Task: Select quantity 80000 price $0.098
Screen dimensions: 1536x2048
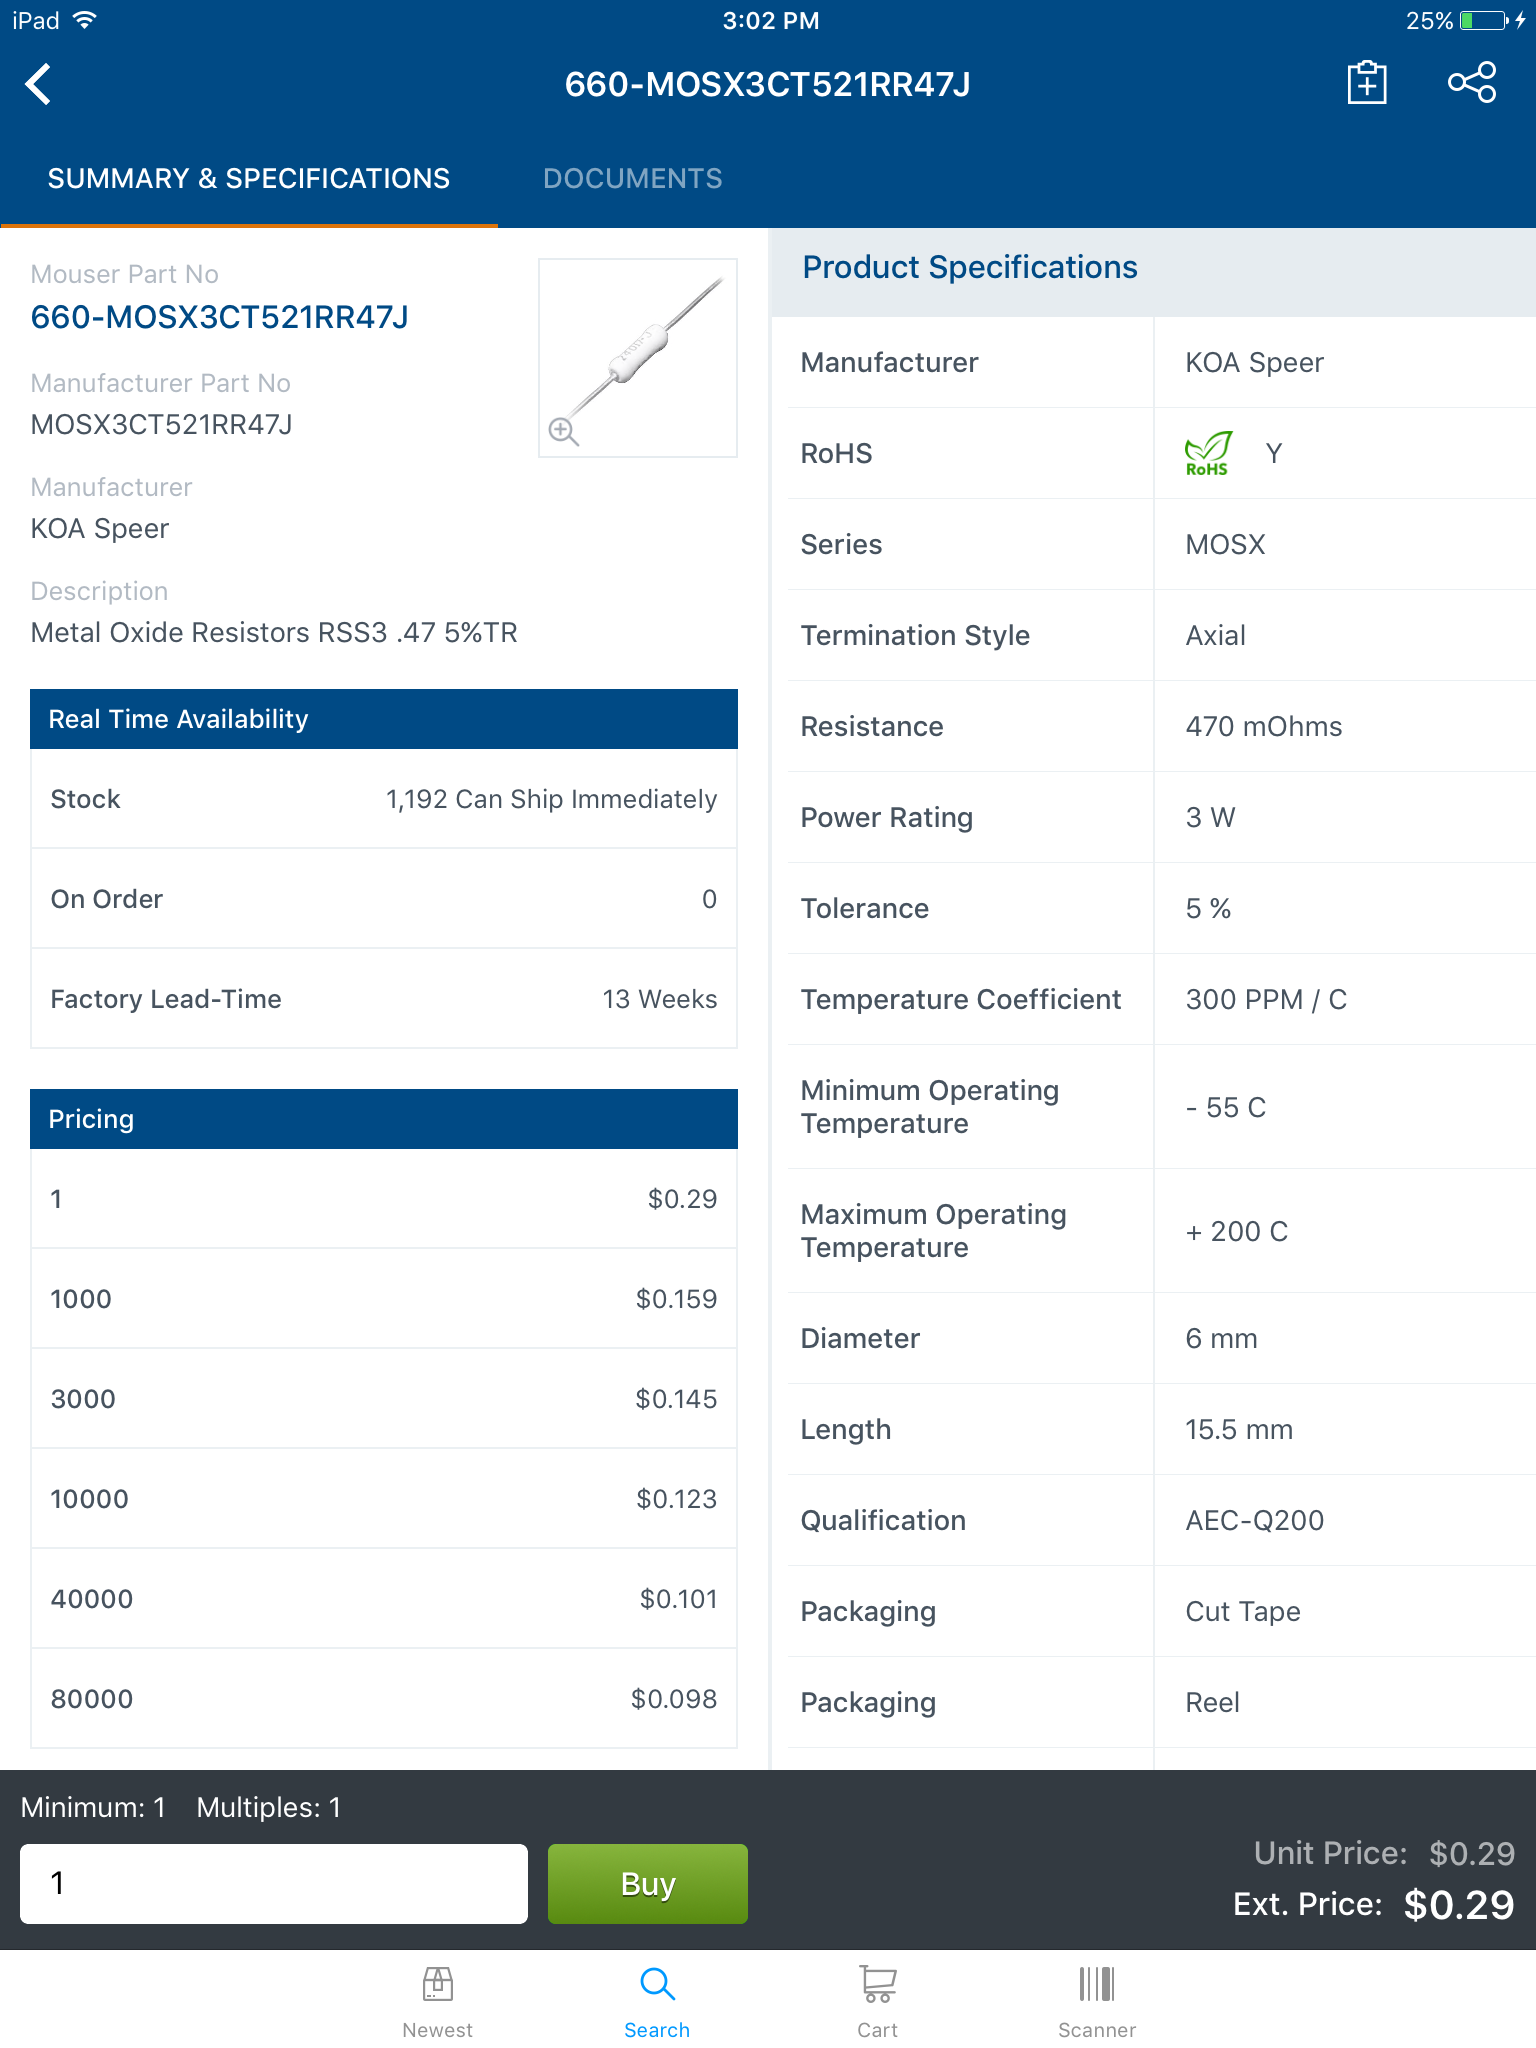Action: (x=384, y=1699)
